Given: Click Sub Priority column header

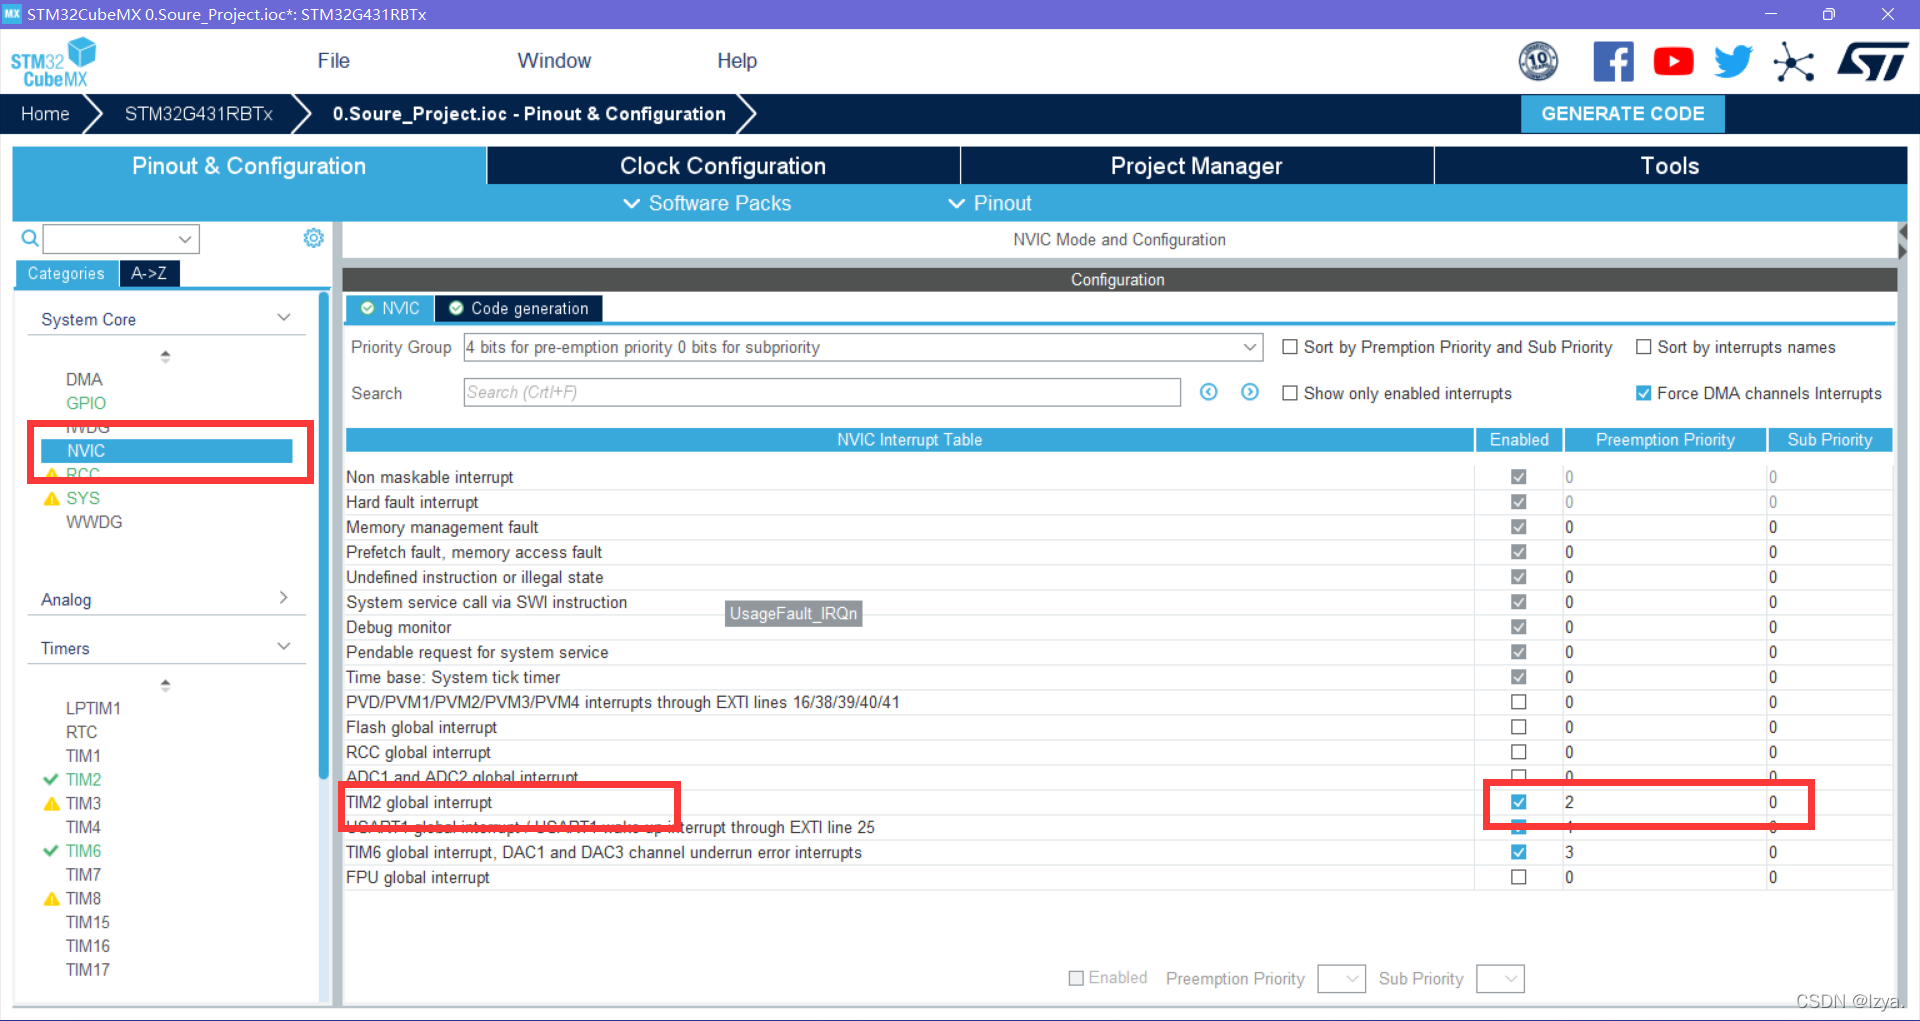Looking at the screenshot, I should tap(1829, 439).
